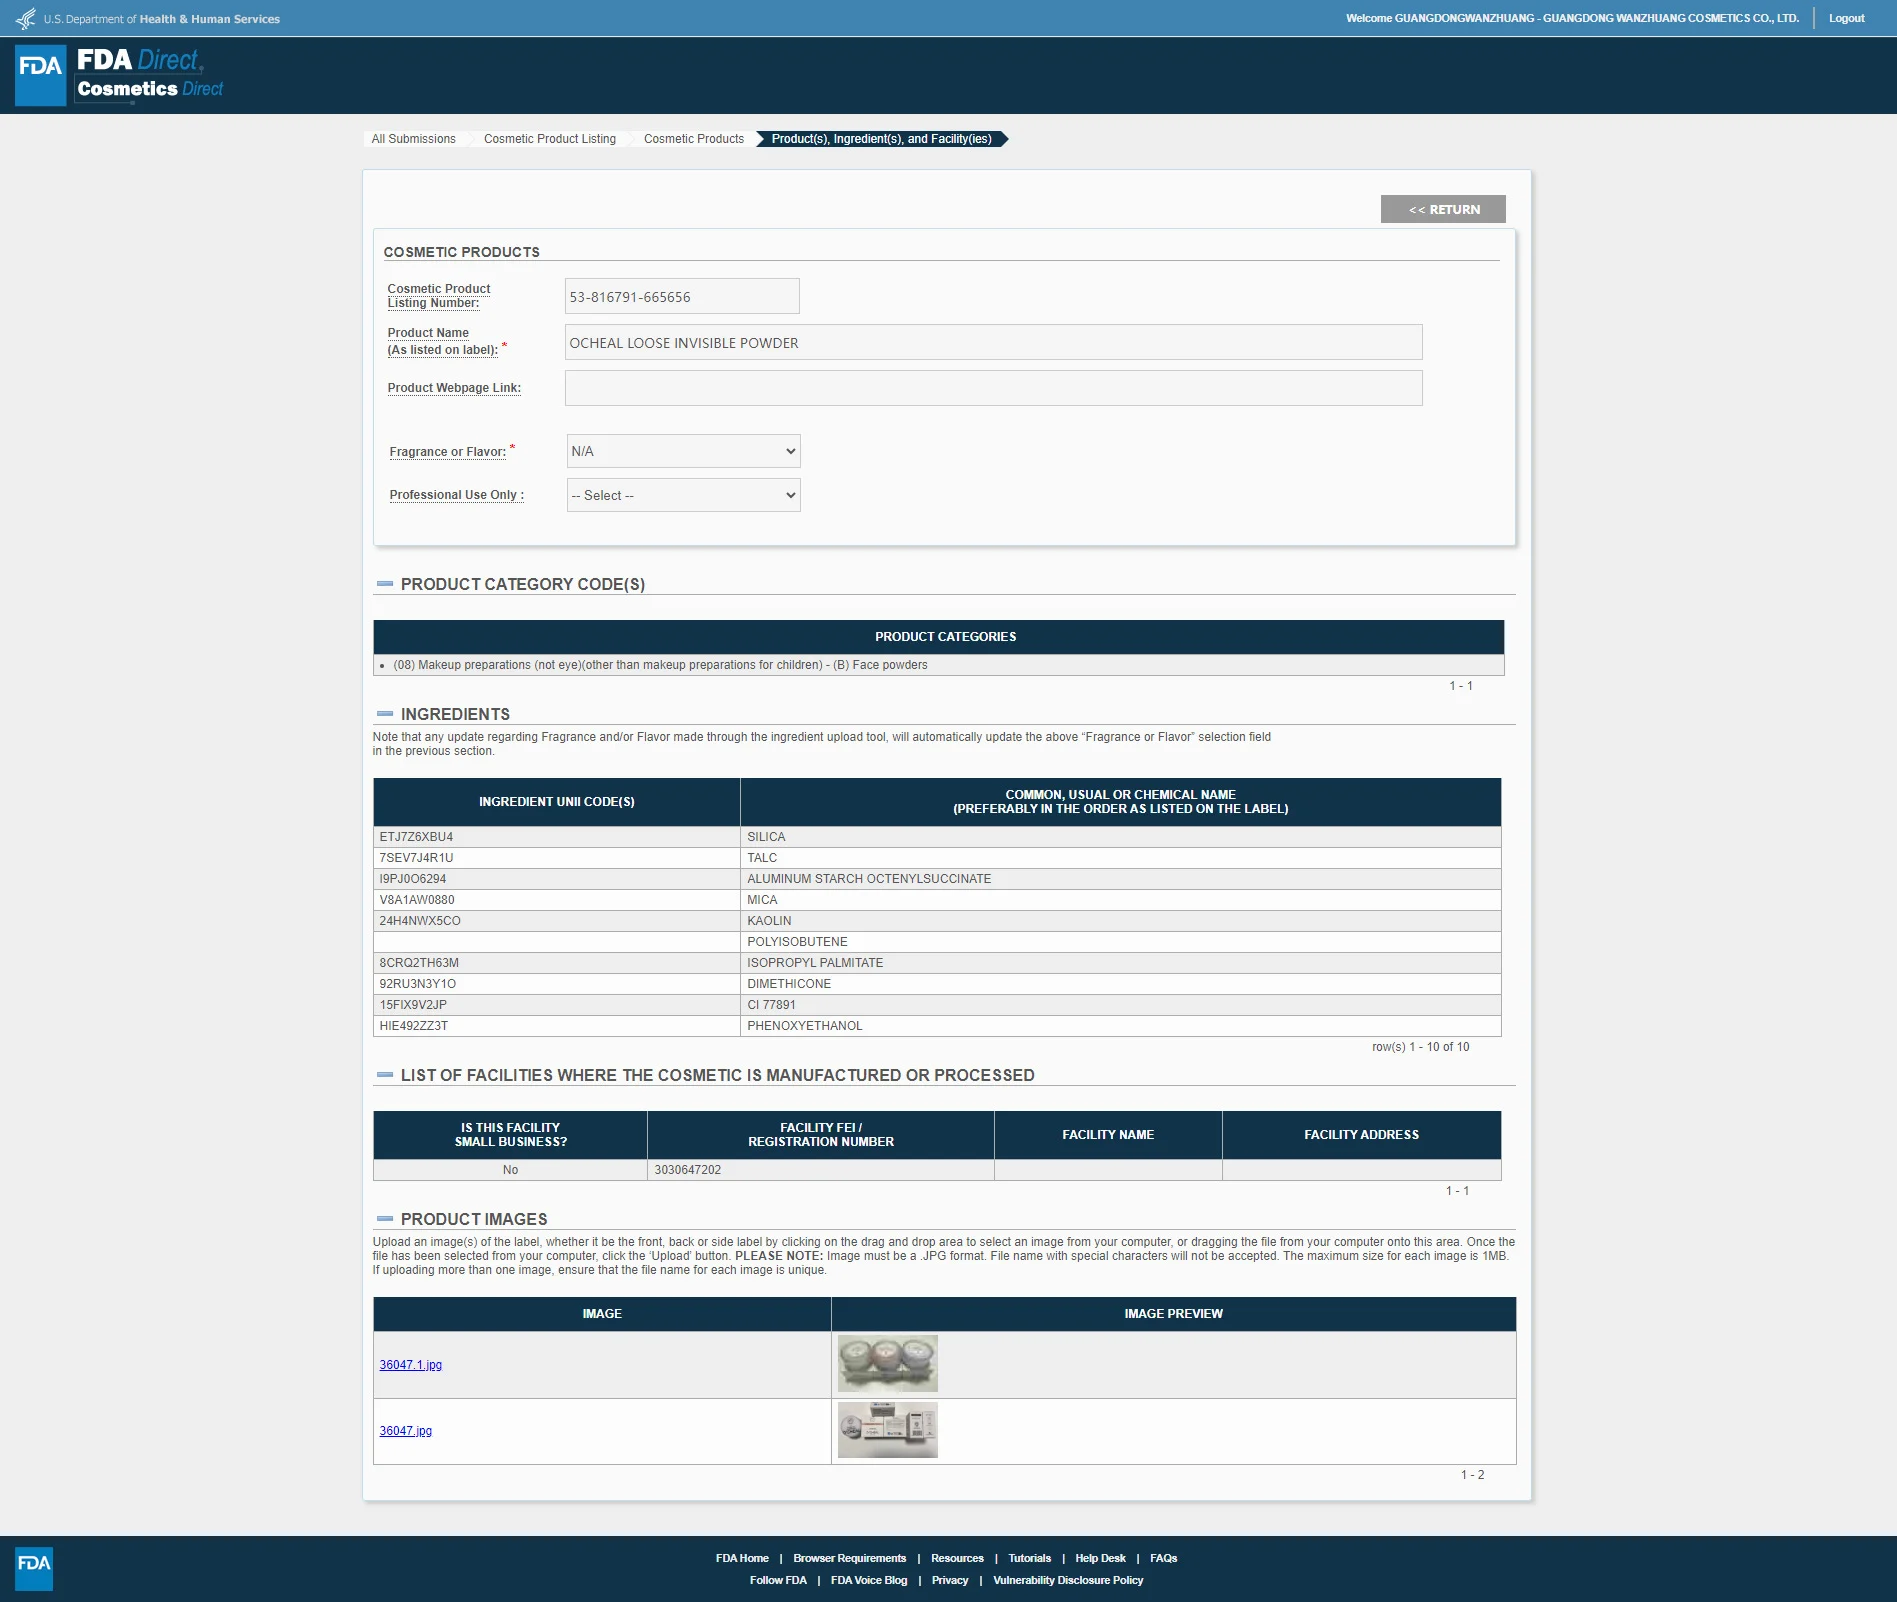Screen dimensions: 1897x1602
Task: Click the Product Name input field
Action: pos(993,342)
